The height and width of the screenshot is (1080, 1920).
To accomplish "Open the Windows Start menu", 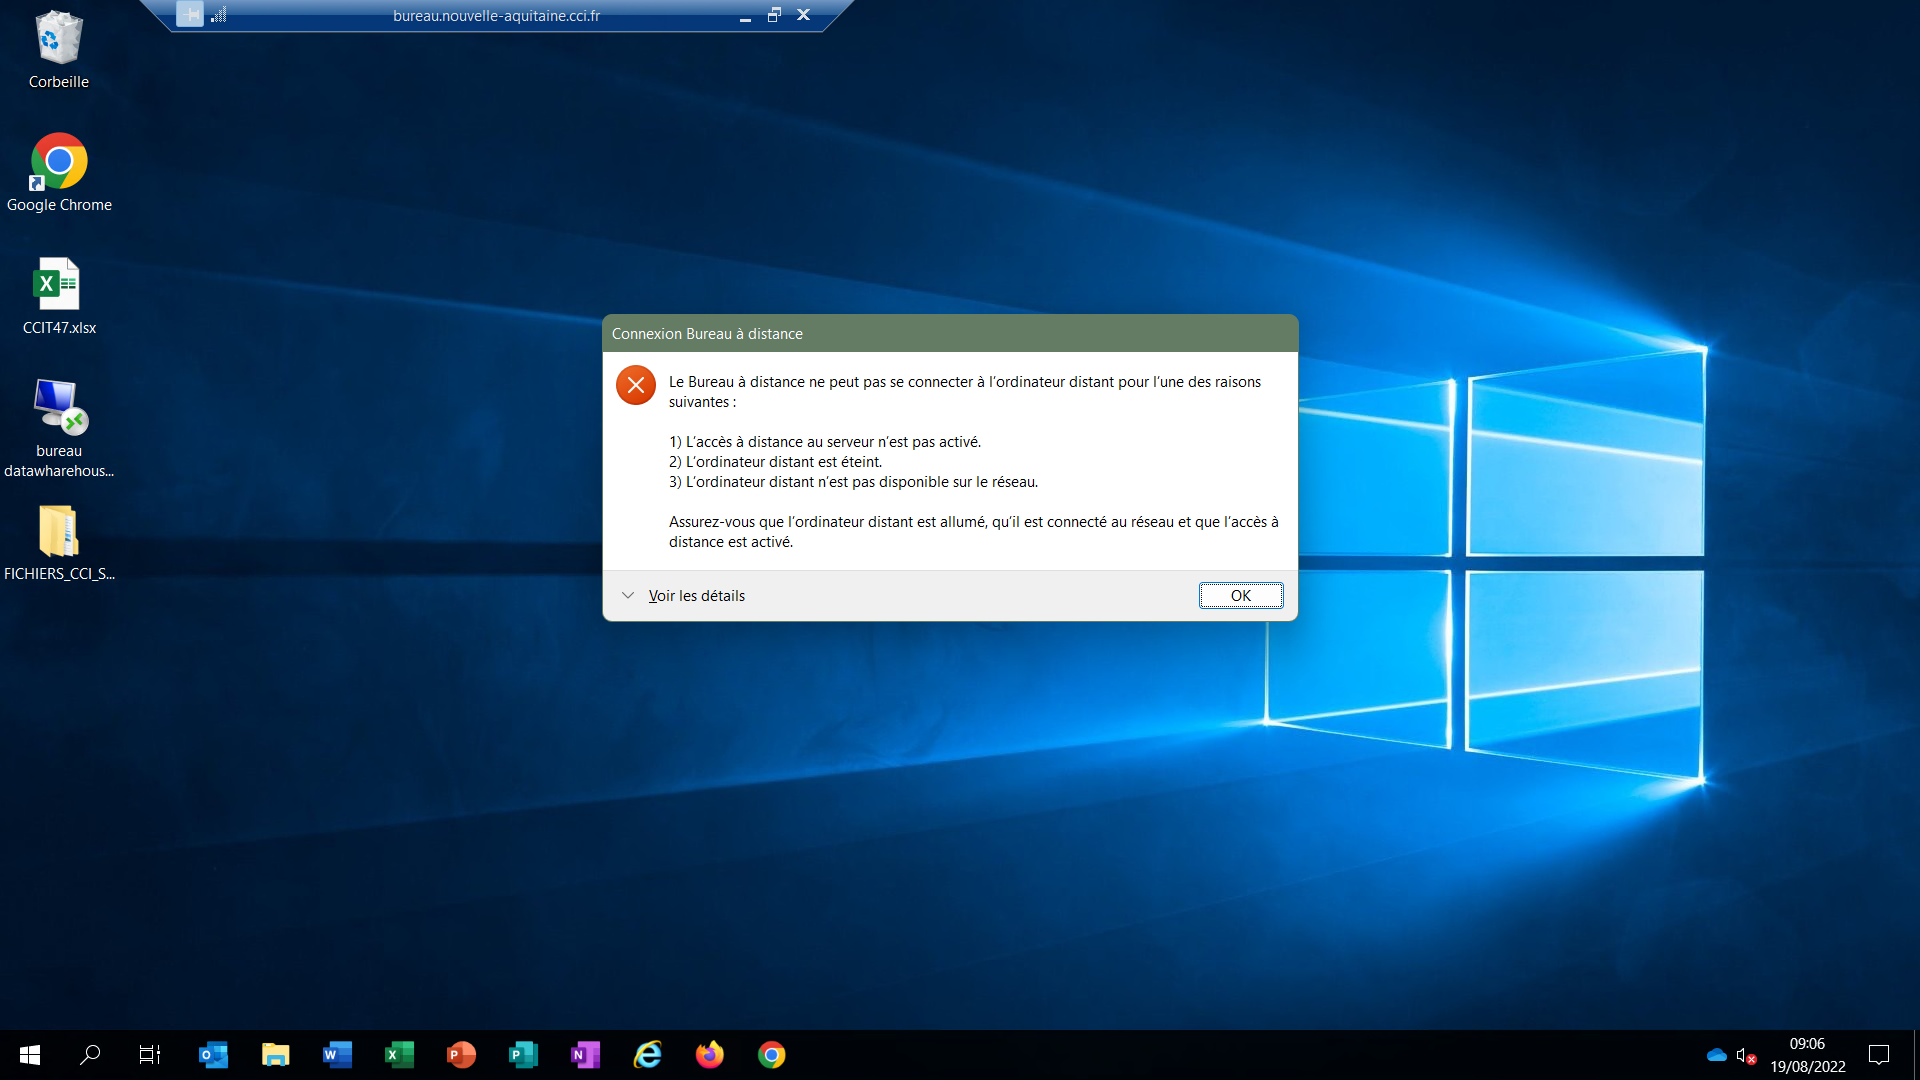I will [x=30, y=1055].
